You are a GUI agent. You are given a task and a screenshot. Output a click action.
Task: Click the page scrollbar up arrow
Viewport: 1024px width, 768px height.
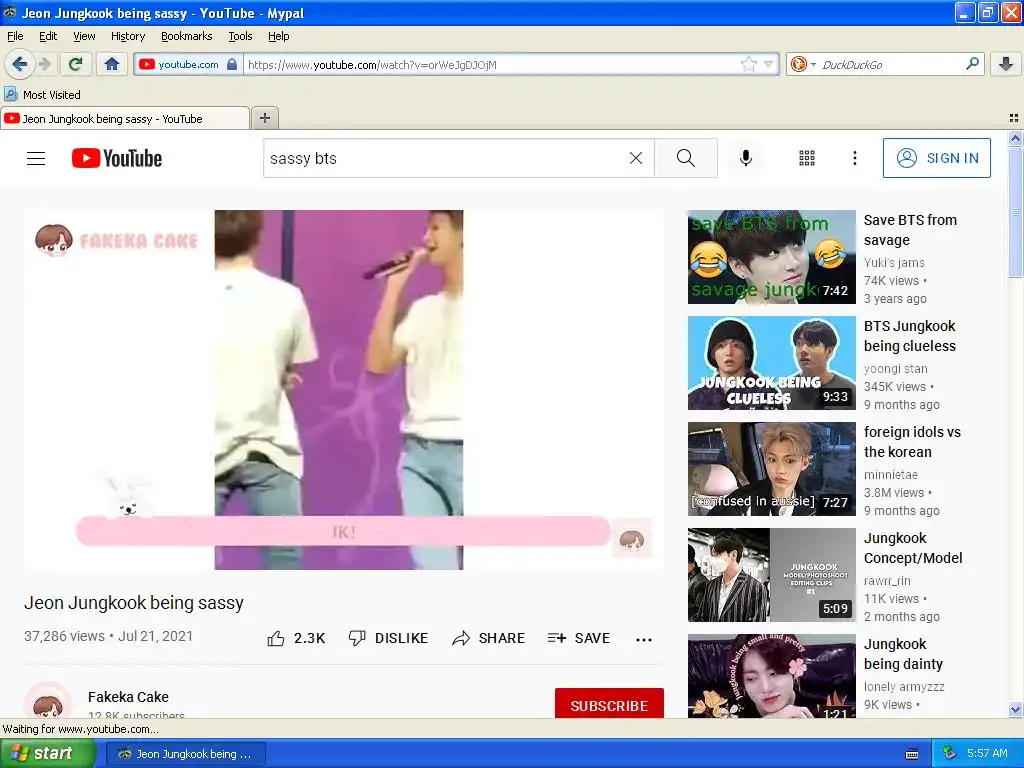(1015, 138)
